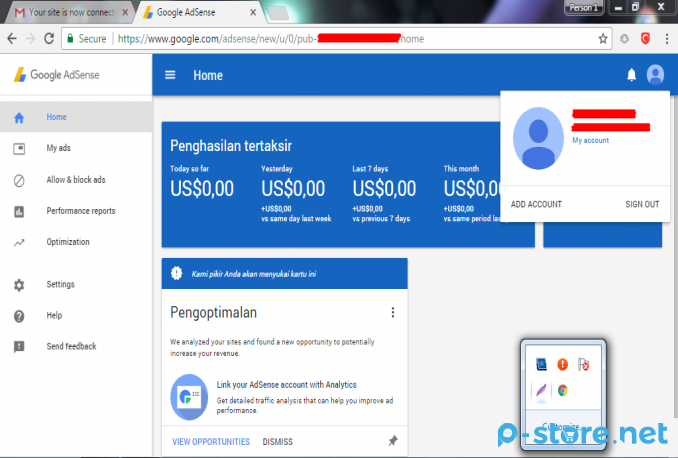The width and height of the screenshot is (678, 458).
Task: Pin the Pengoptimalan card
Action: 392,441
